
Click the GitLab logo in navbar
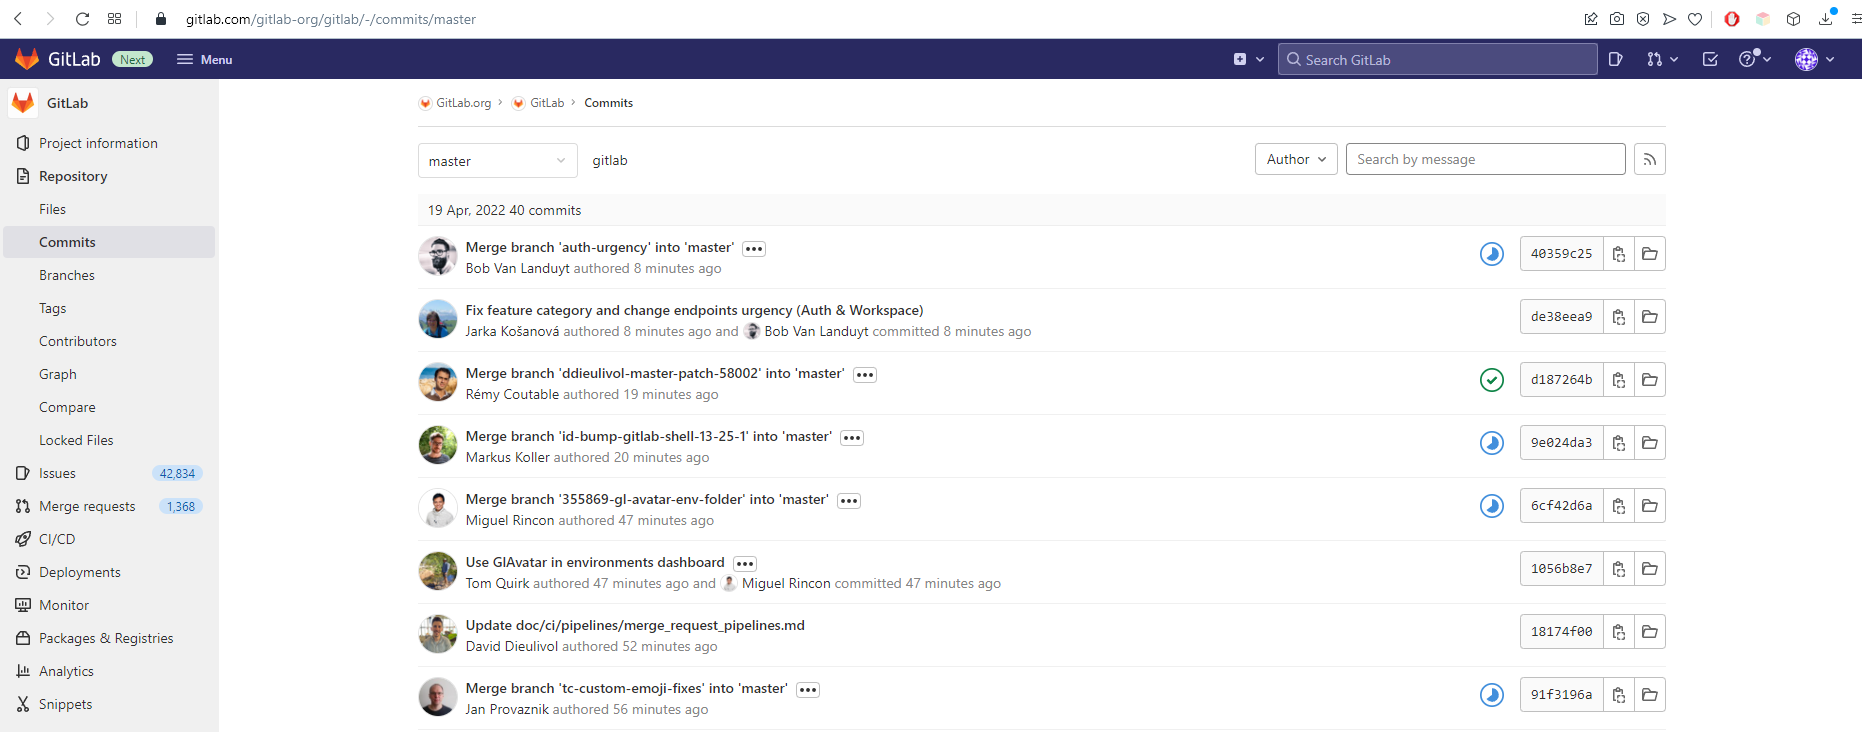click(x=27, y=59)
